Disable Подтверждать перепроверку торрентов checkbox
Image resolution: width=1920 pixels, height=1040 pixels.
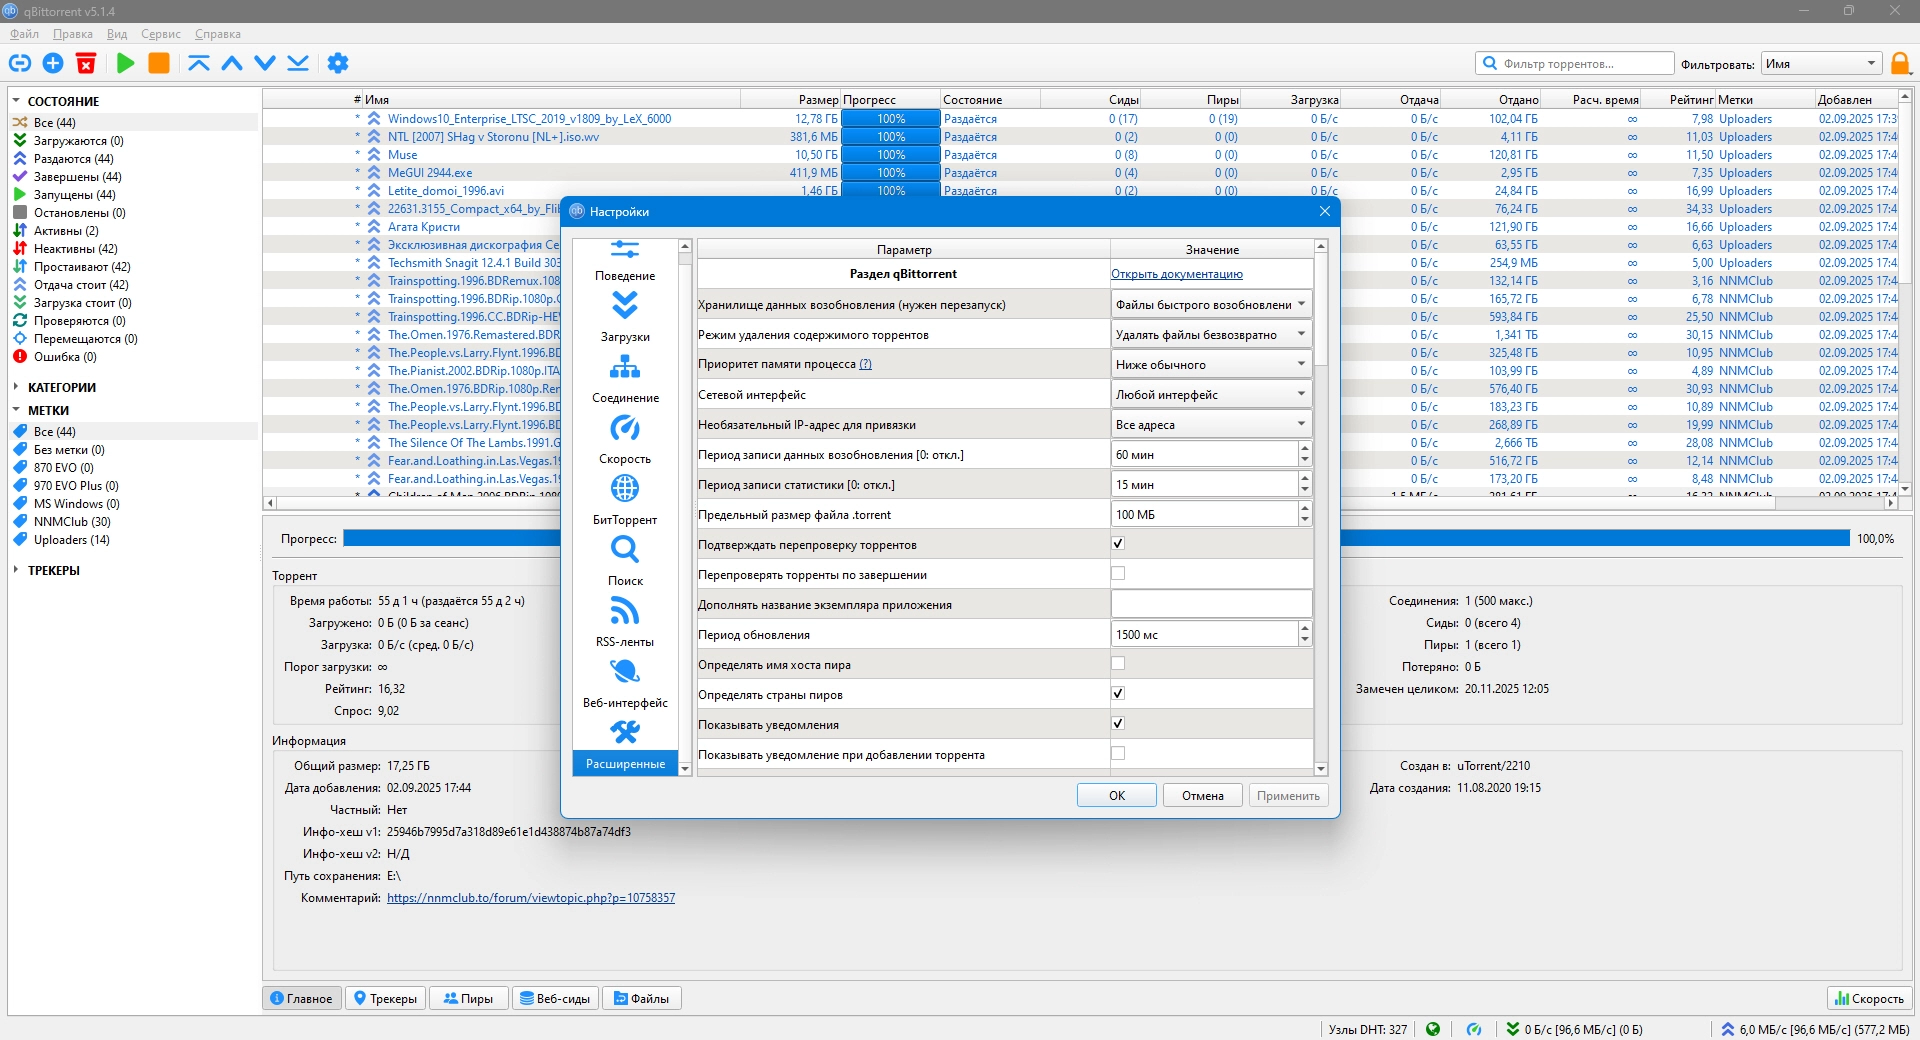click(x=1118, y=544)
